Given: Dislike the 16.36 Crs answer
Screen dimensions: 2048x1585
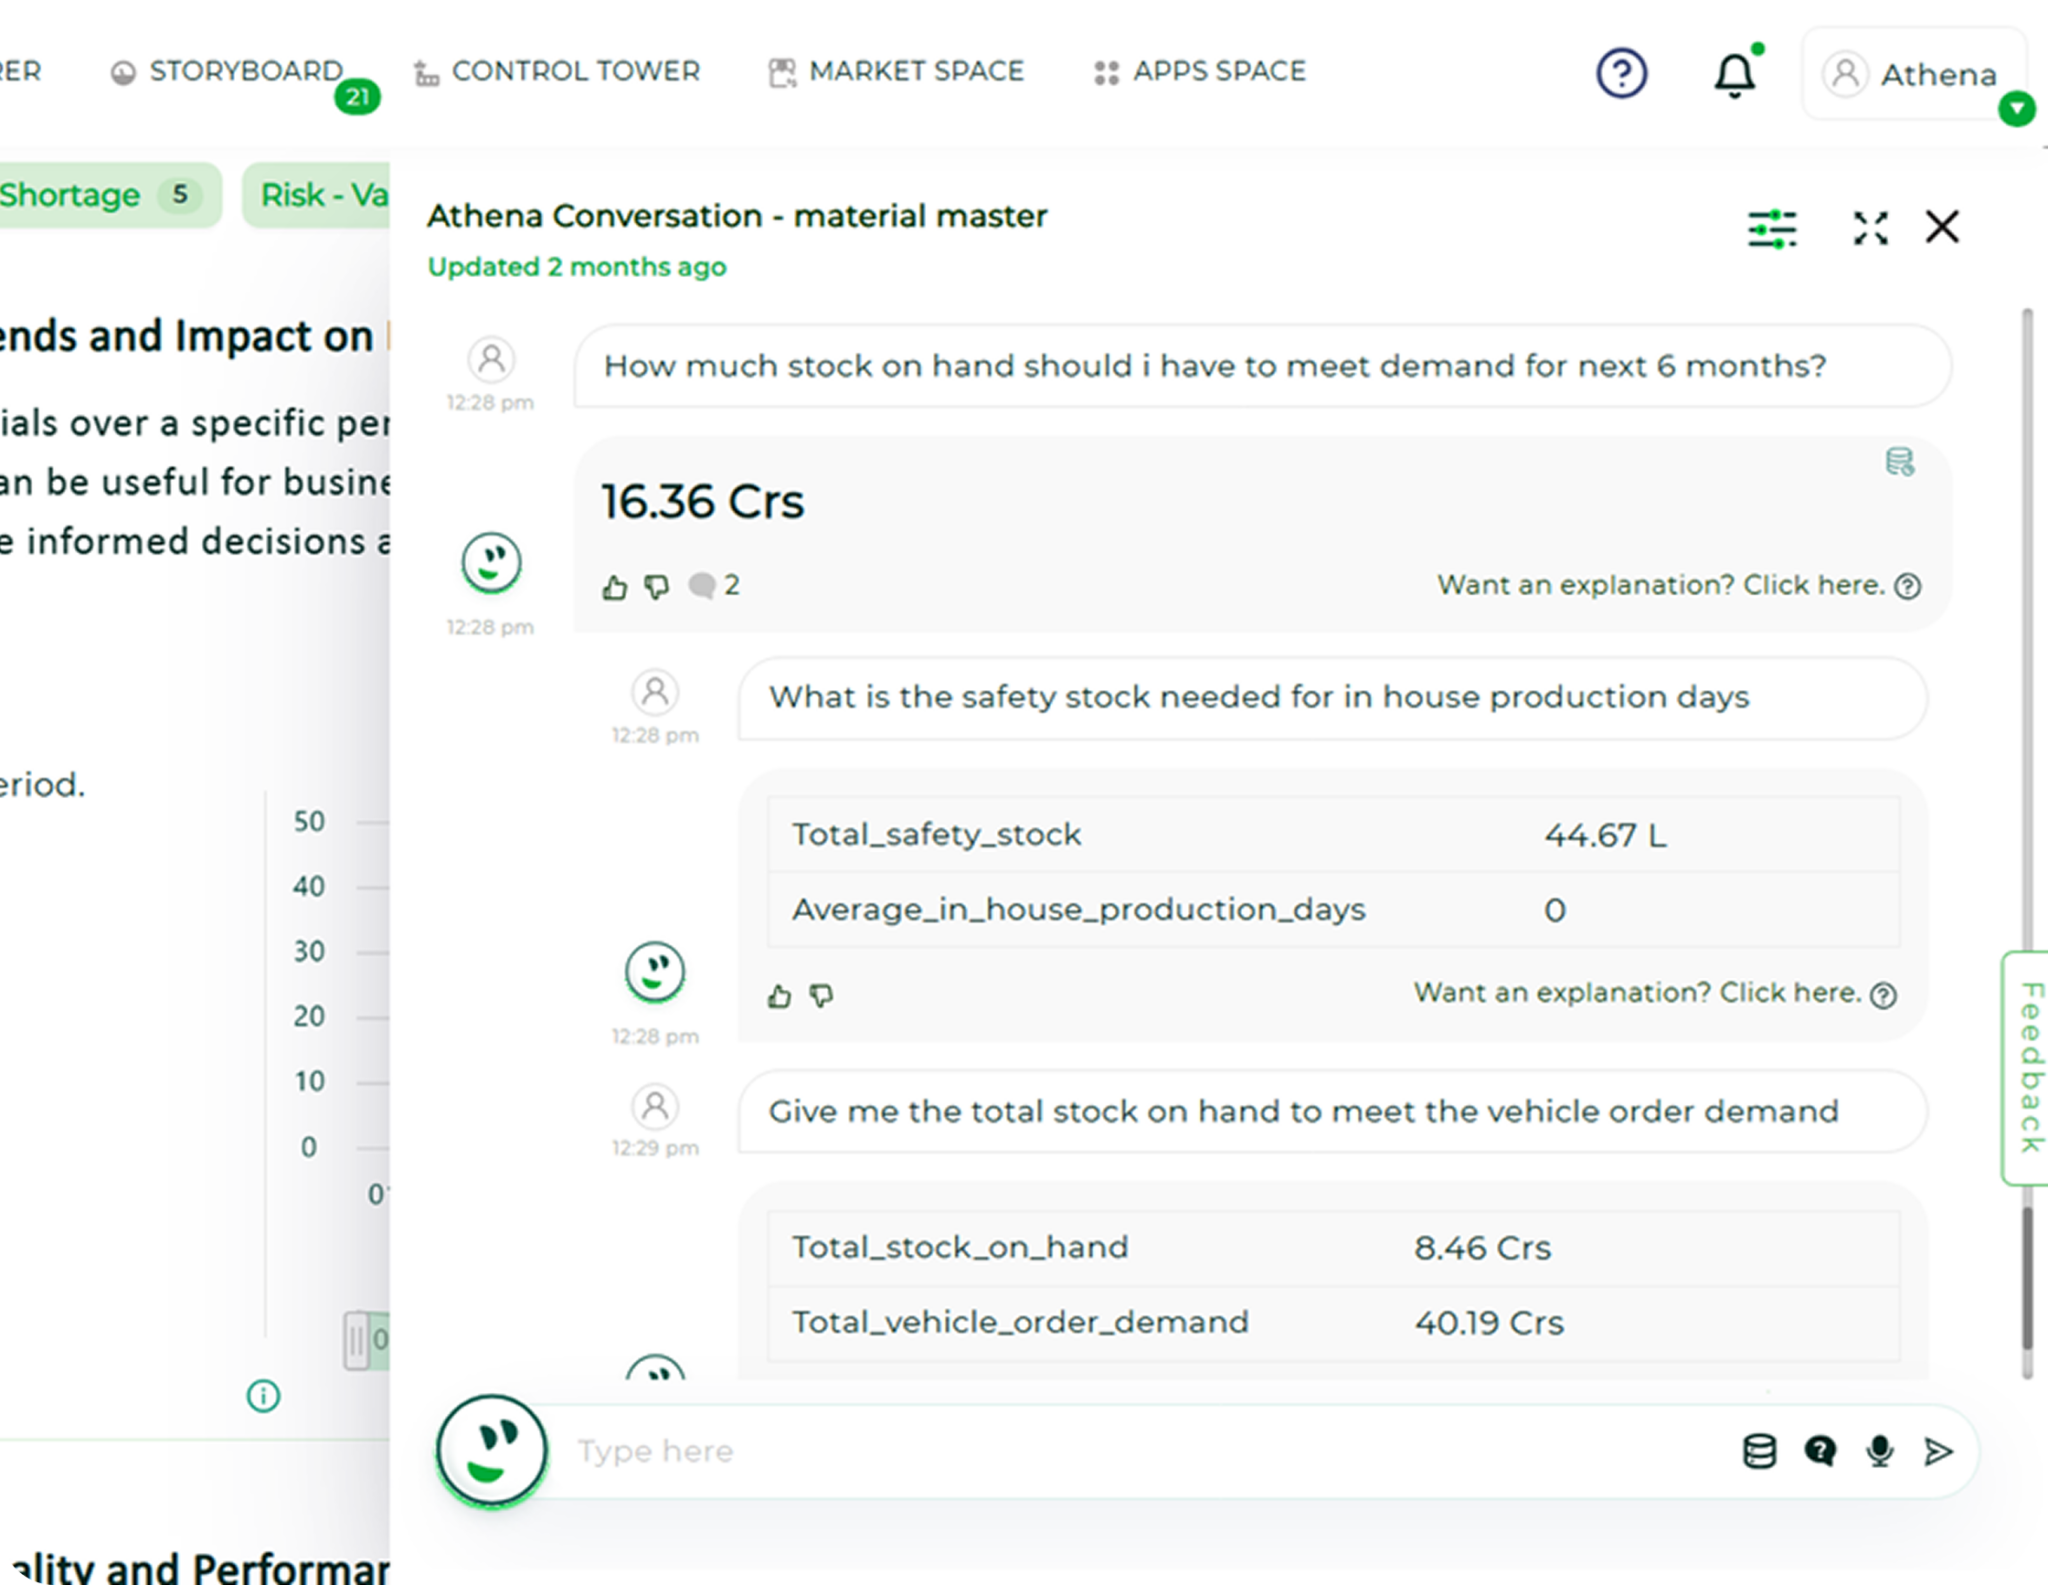Looking at the screenshot, I should (x=656, y=587).
